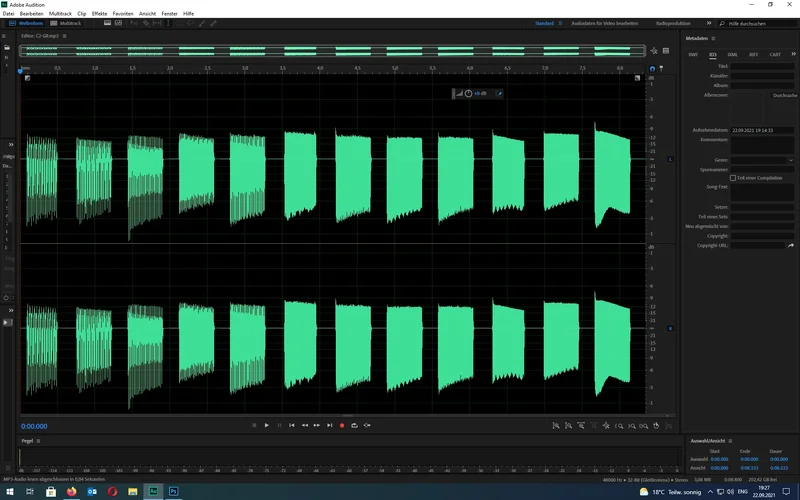800x500 pixels.
Task: Open the Effekte menu
Action: coord(100,13)
